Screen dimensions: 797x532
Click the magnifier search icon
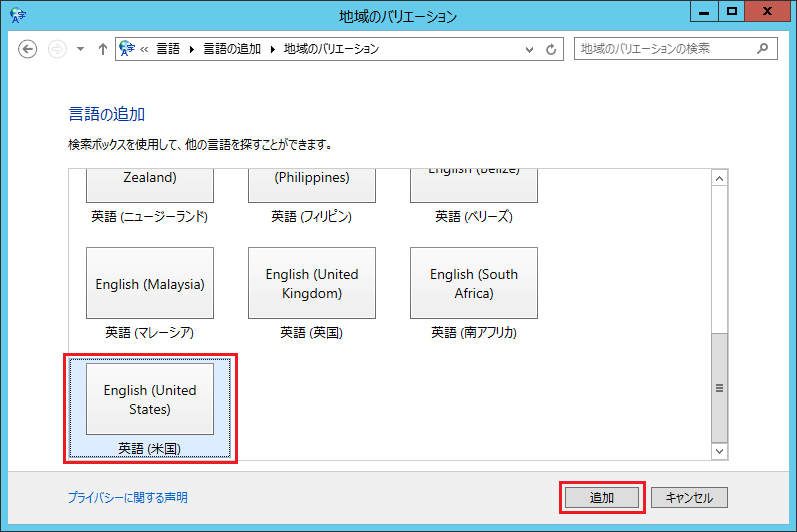tap(762, 49)
